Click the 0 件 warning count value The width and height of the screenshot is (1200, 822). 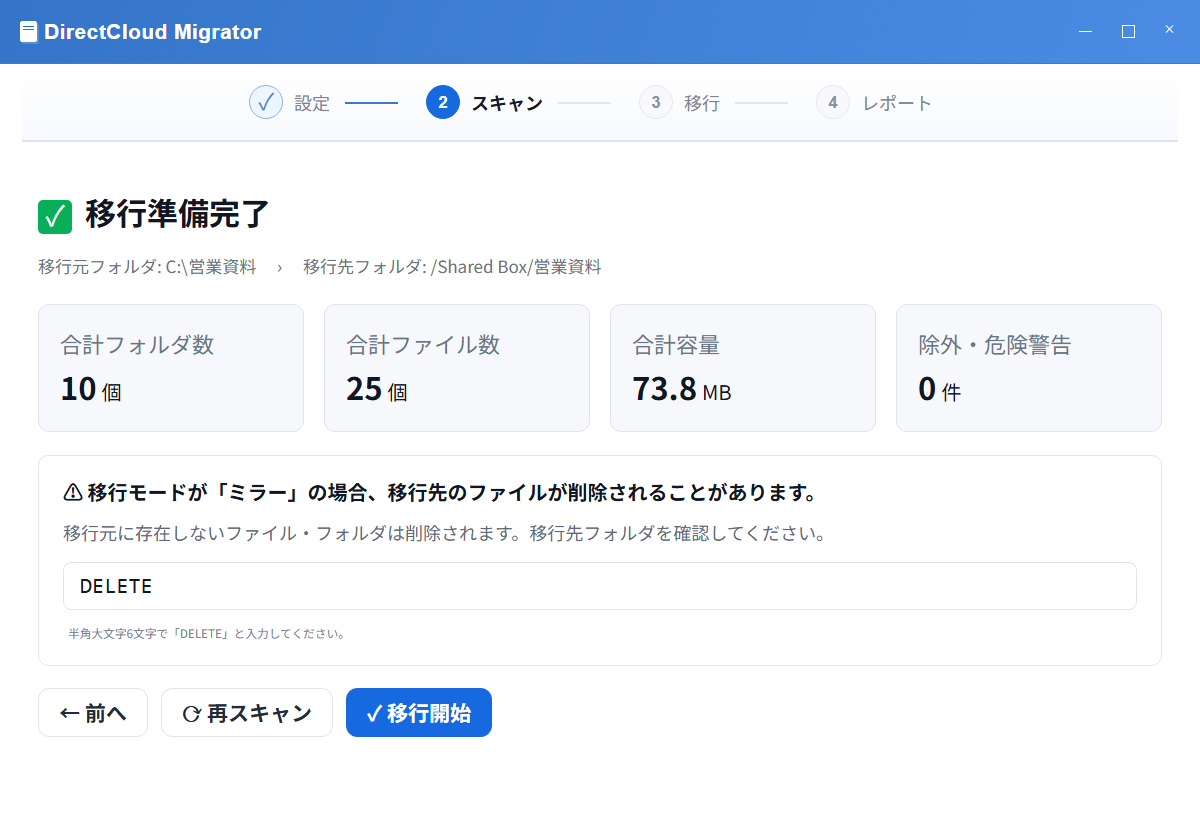pyautogui.click(x=939, y=389)
